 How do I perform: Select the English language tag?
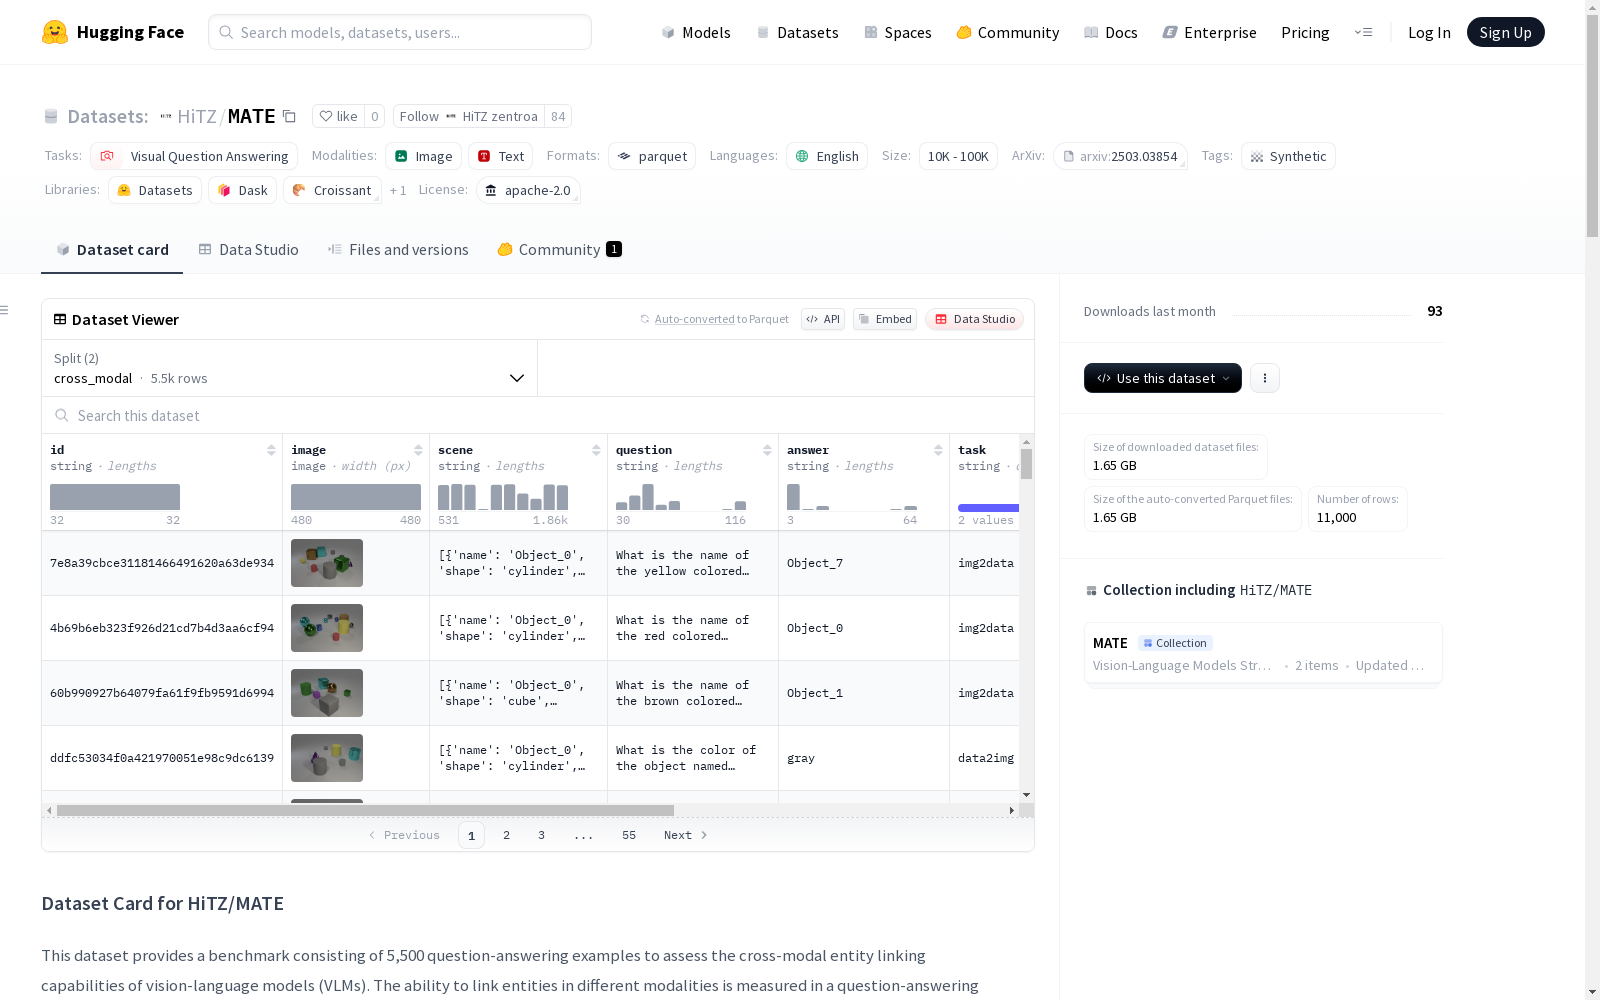827,156
